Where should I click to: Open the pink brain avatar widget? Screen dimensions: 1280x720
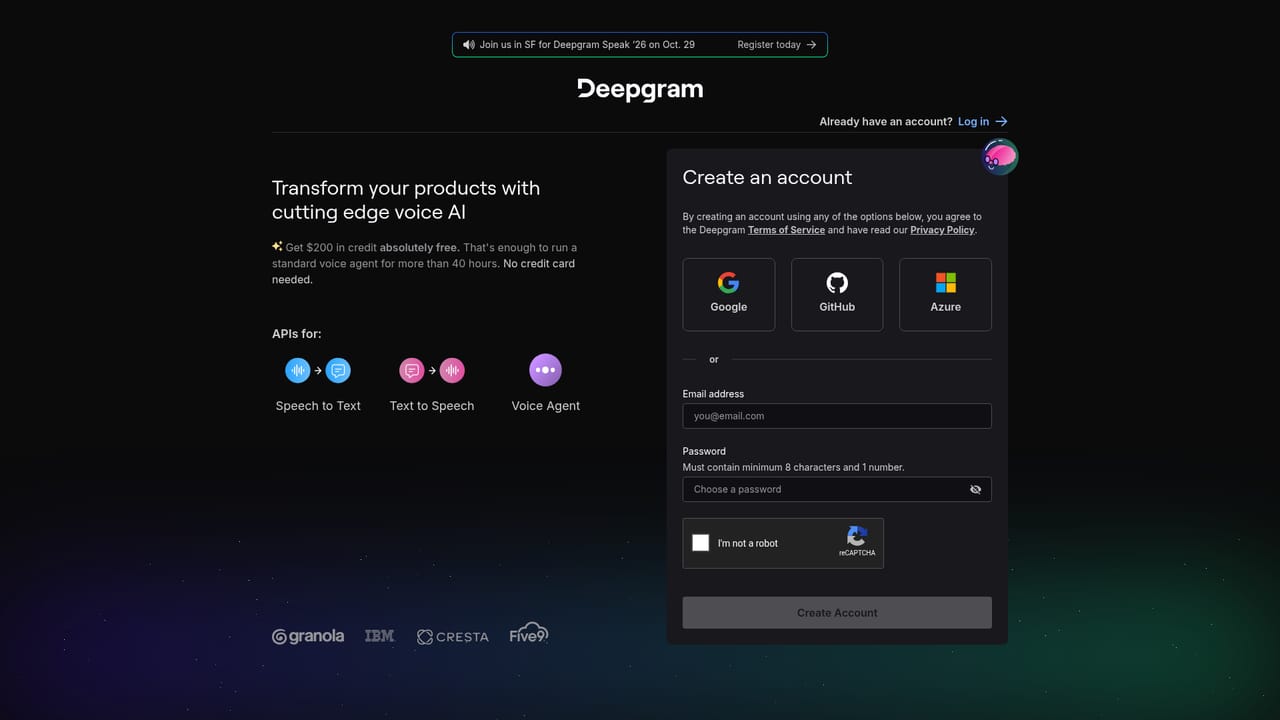(x=1000, y=157)
